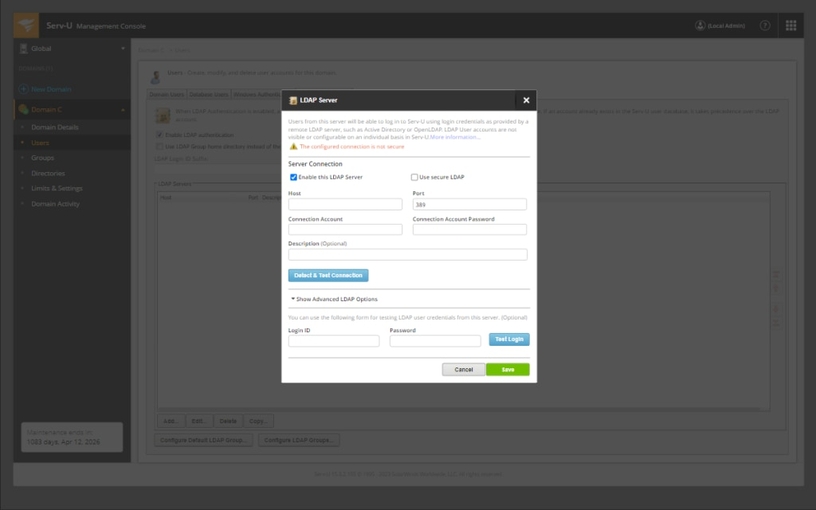The width and height of the screenshot is (816, 510).
Task: Click the Server Connection heading
Action: [x=315, y=164]
